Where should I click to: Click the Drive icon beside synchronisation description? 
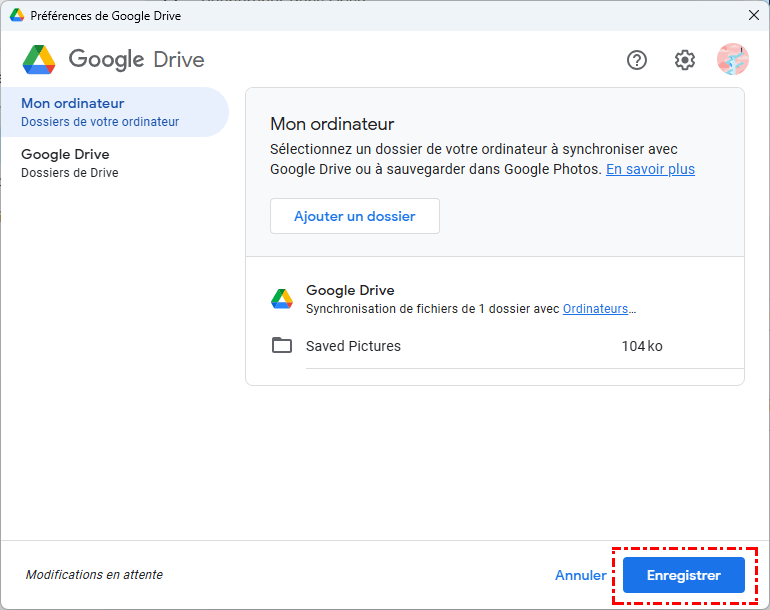[x=282, y=299]
